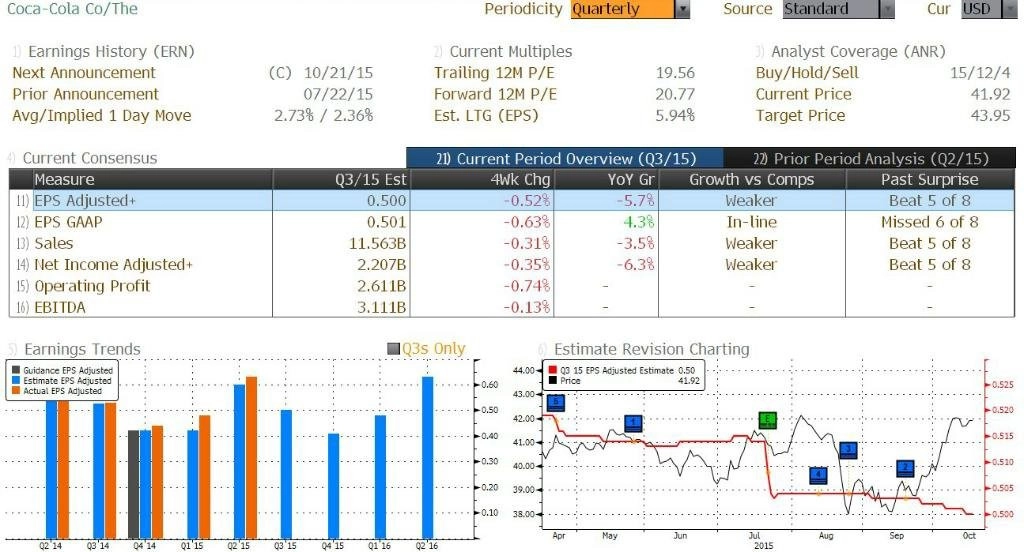1024x552 pixels.
Task: Click the Next Announcement date 10/21/15
Action: pyautogui.click(x=338, y=73)
